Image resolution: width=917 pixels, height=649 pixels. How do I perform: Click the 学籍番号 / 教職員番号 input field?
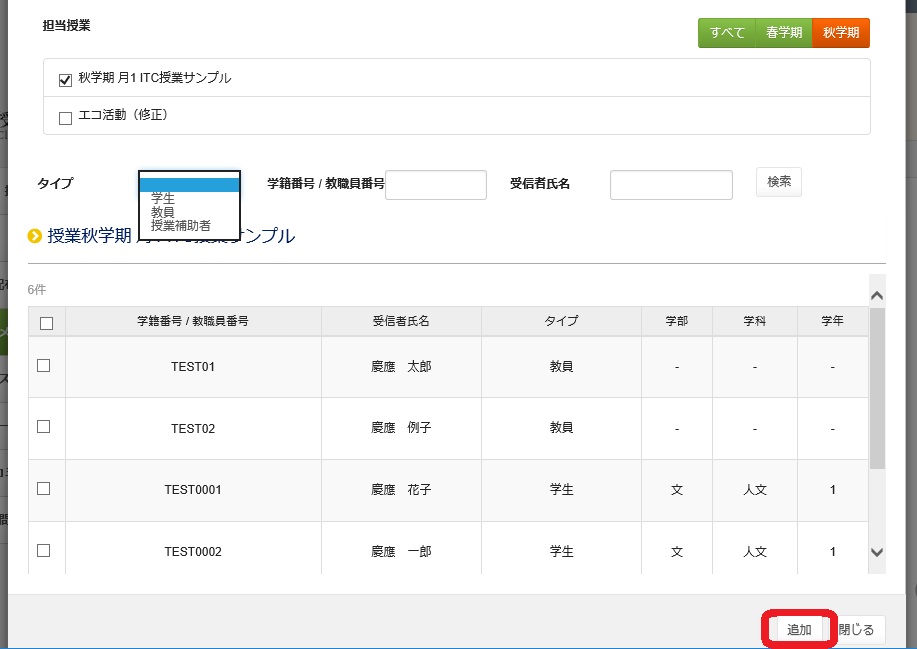pos(435,185)
